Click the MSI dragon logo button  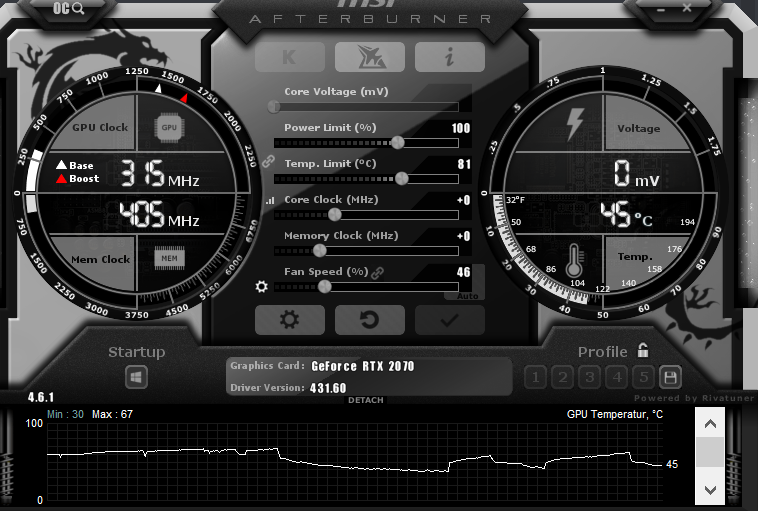tap(370, 57)
